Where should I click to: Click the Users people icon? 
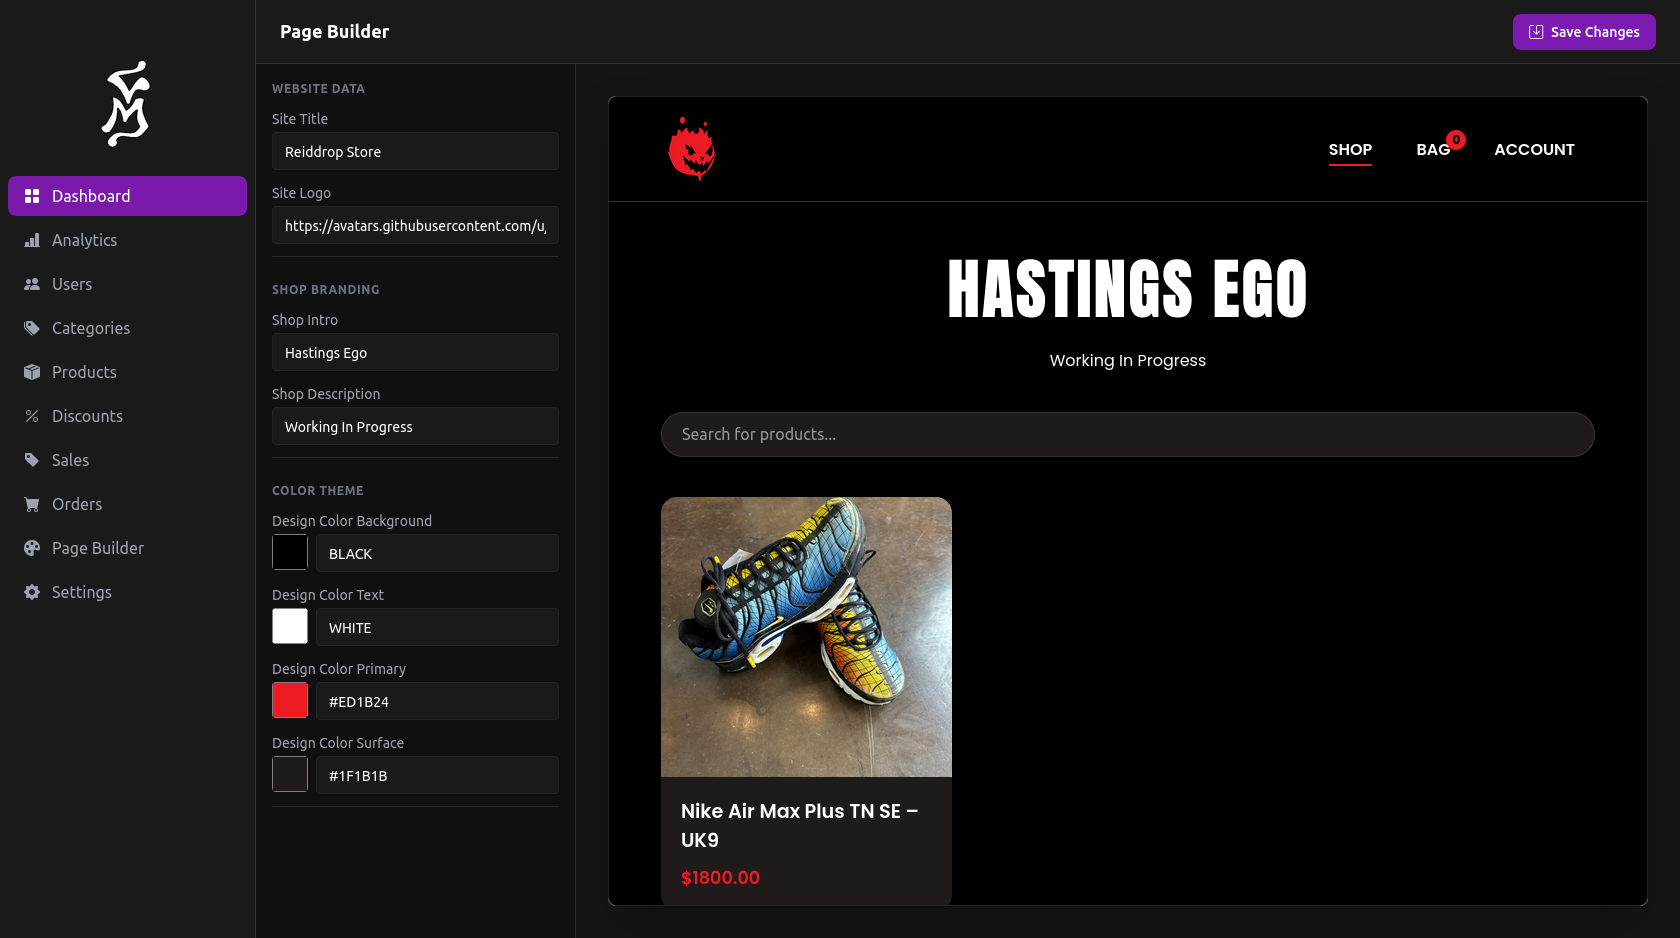pos(32,284)
